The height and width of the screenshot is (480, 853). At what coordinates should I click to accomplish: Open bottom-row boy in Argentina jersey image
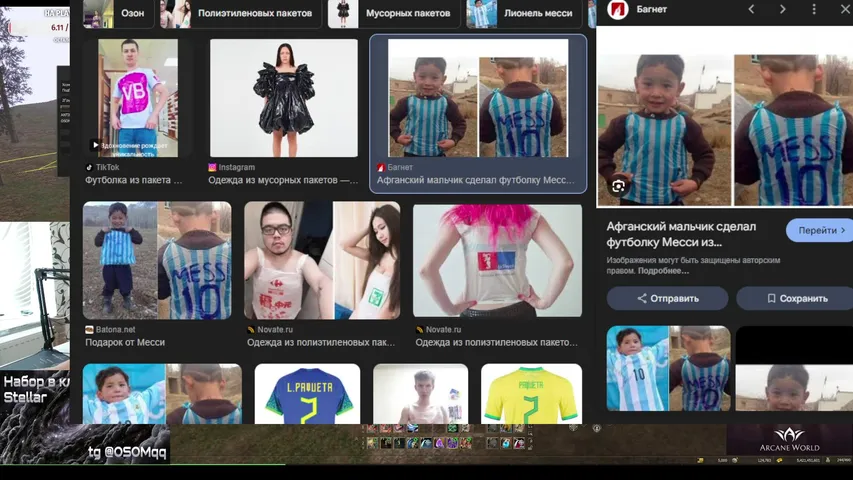162,394
